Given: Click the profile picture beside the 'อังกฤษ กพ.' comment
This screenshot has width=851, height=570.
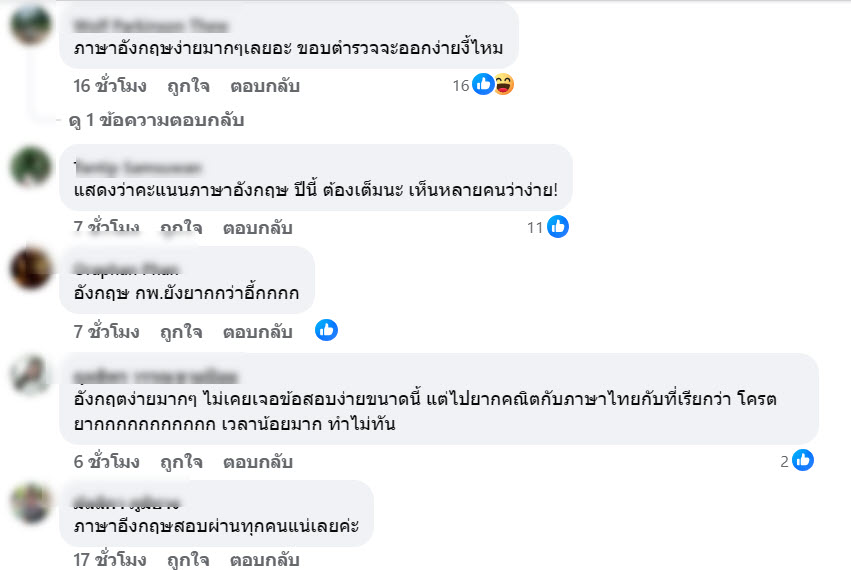Looking at the screenshot, I should pyautogui.click(x=31, y=268).
